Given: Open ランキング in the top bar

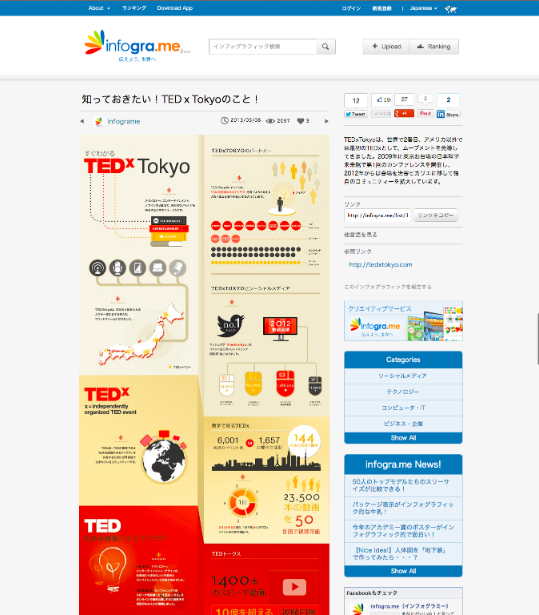Looking at the screenshot, I should (x=134, y=8).
